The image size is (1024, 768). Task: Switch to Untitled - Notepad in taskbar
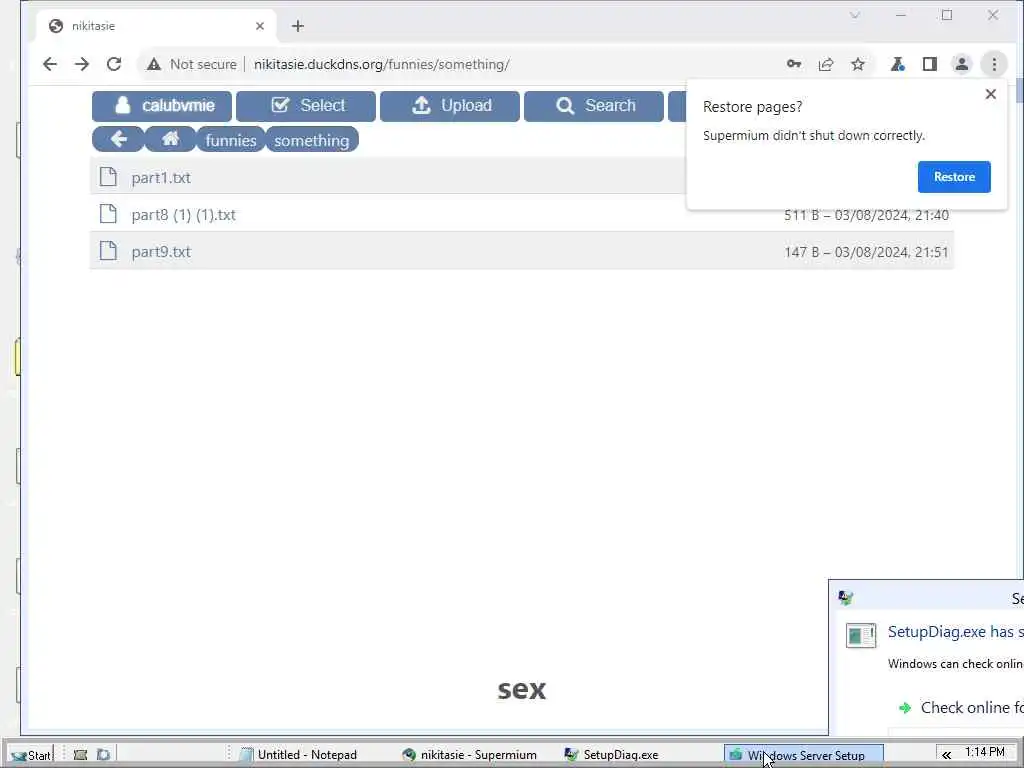pyautogui.click(x=299, y=755)
